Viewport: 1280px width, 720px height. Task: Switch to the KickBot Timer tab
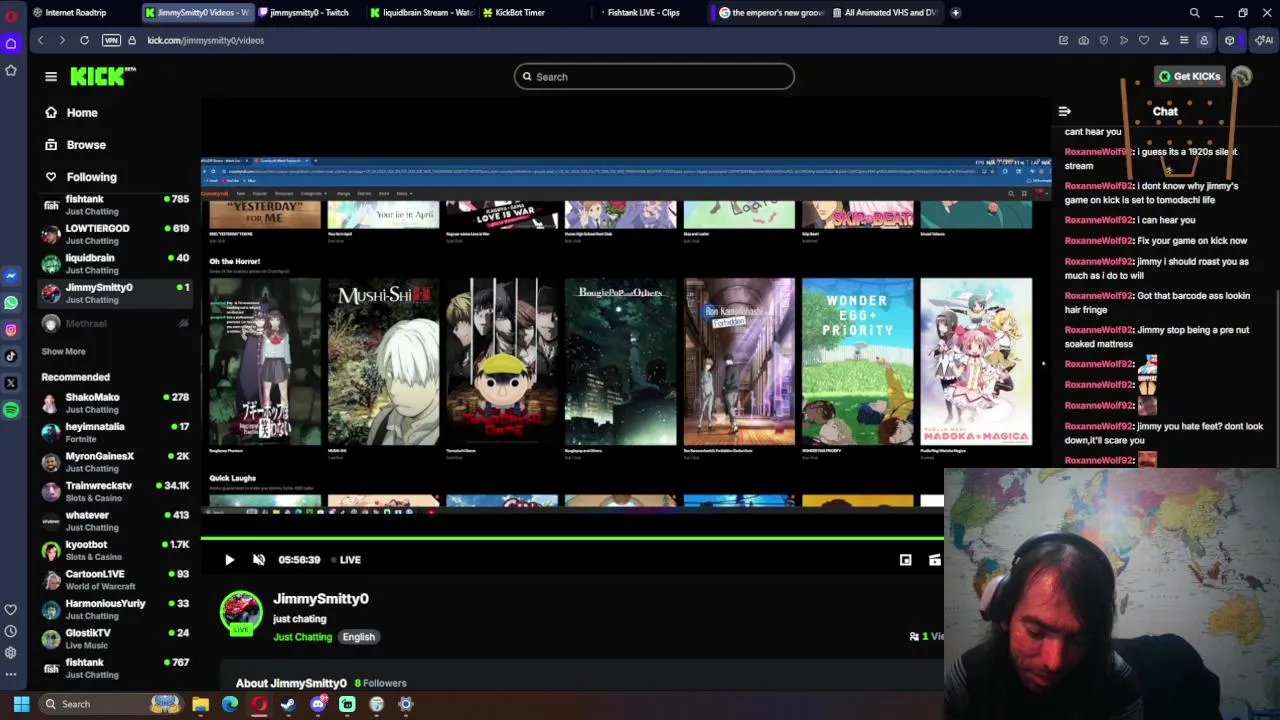click(x=520, y=13)
